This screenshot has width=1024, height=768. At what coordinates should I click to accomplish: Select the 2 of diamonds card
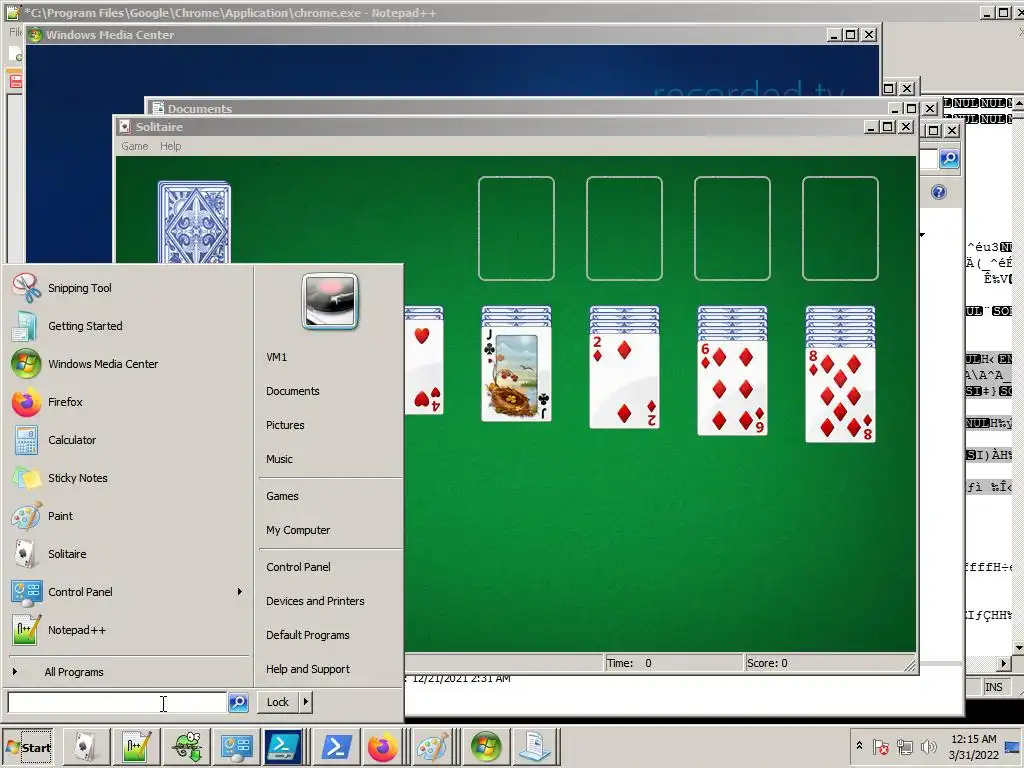(624, 380)
